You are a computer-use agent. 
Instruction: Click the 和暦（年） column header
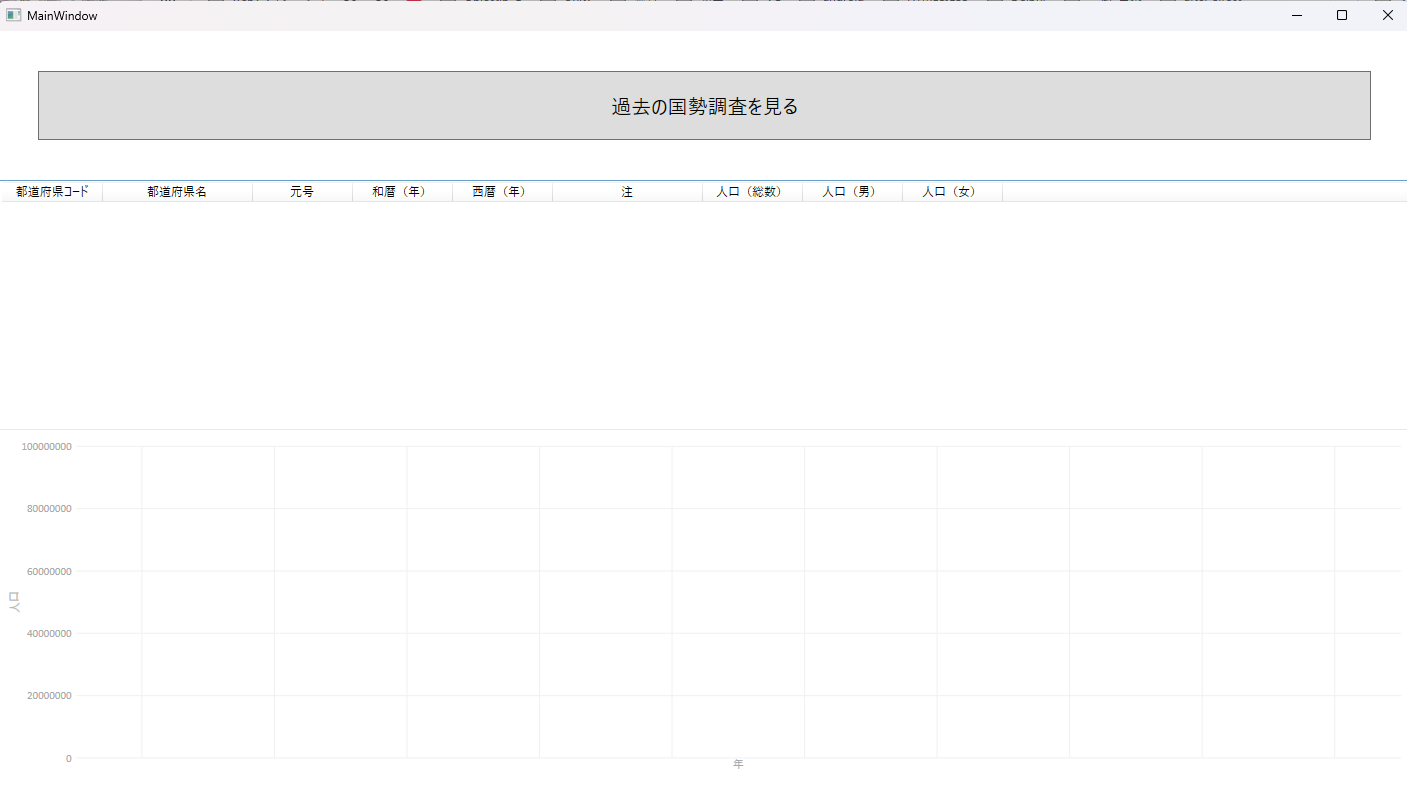(x=401, y=191)
